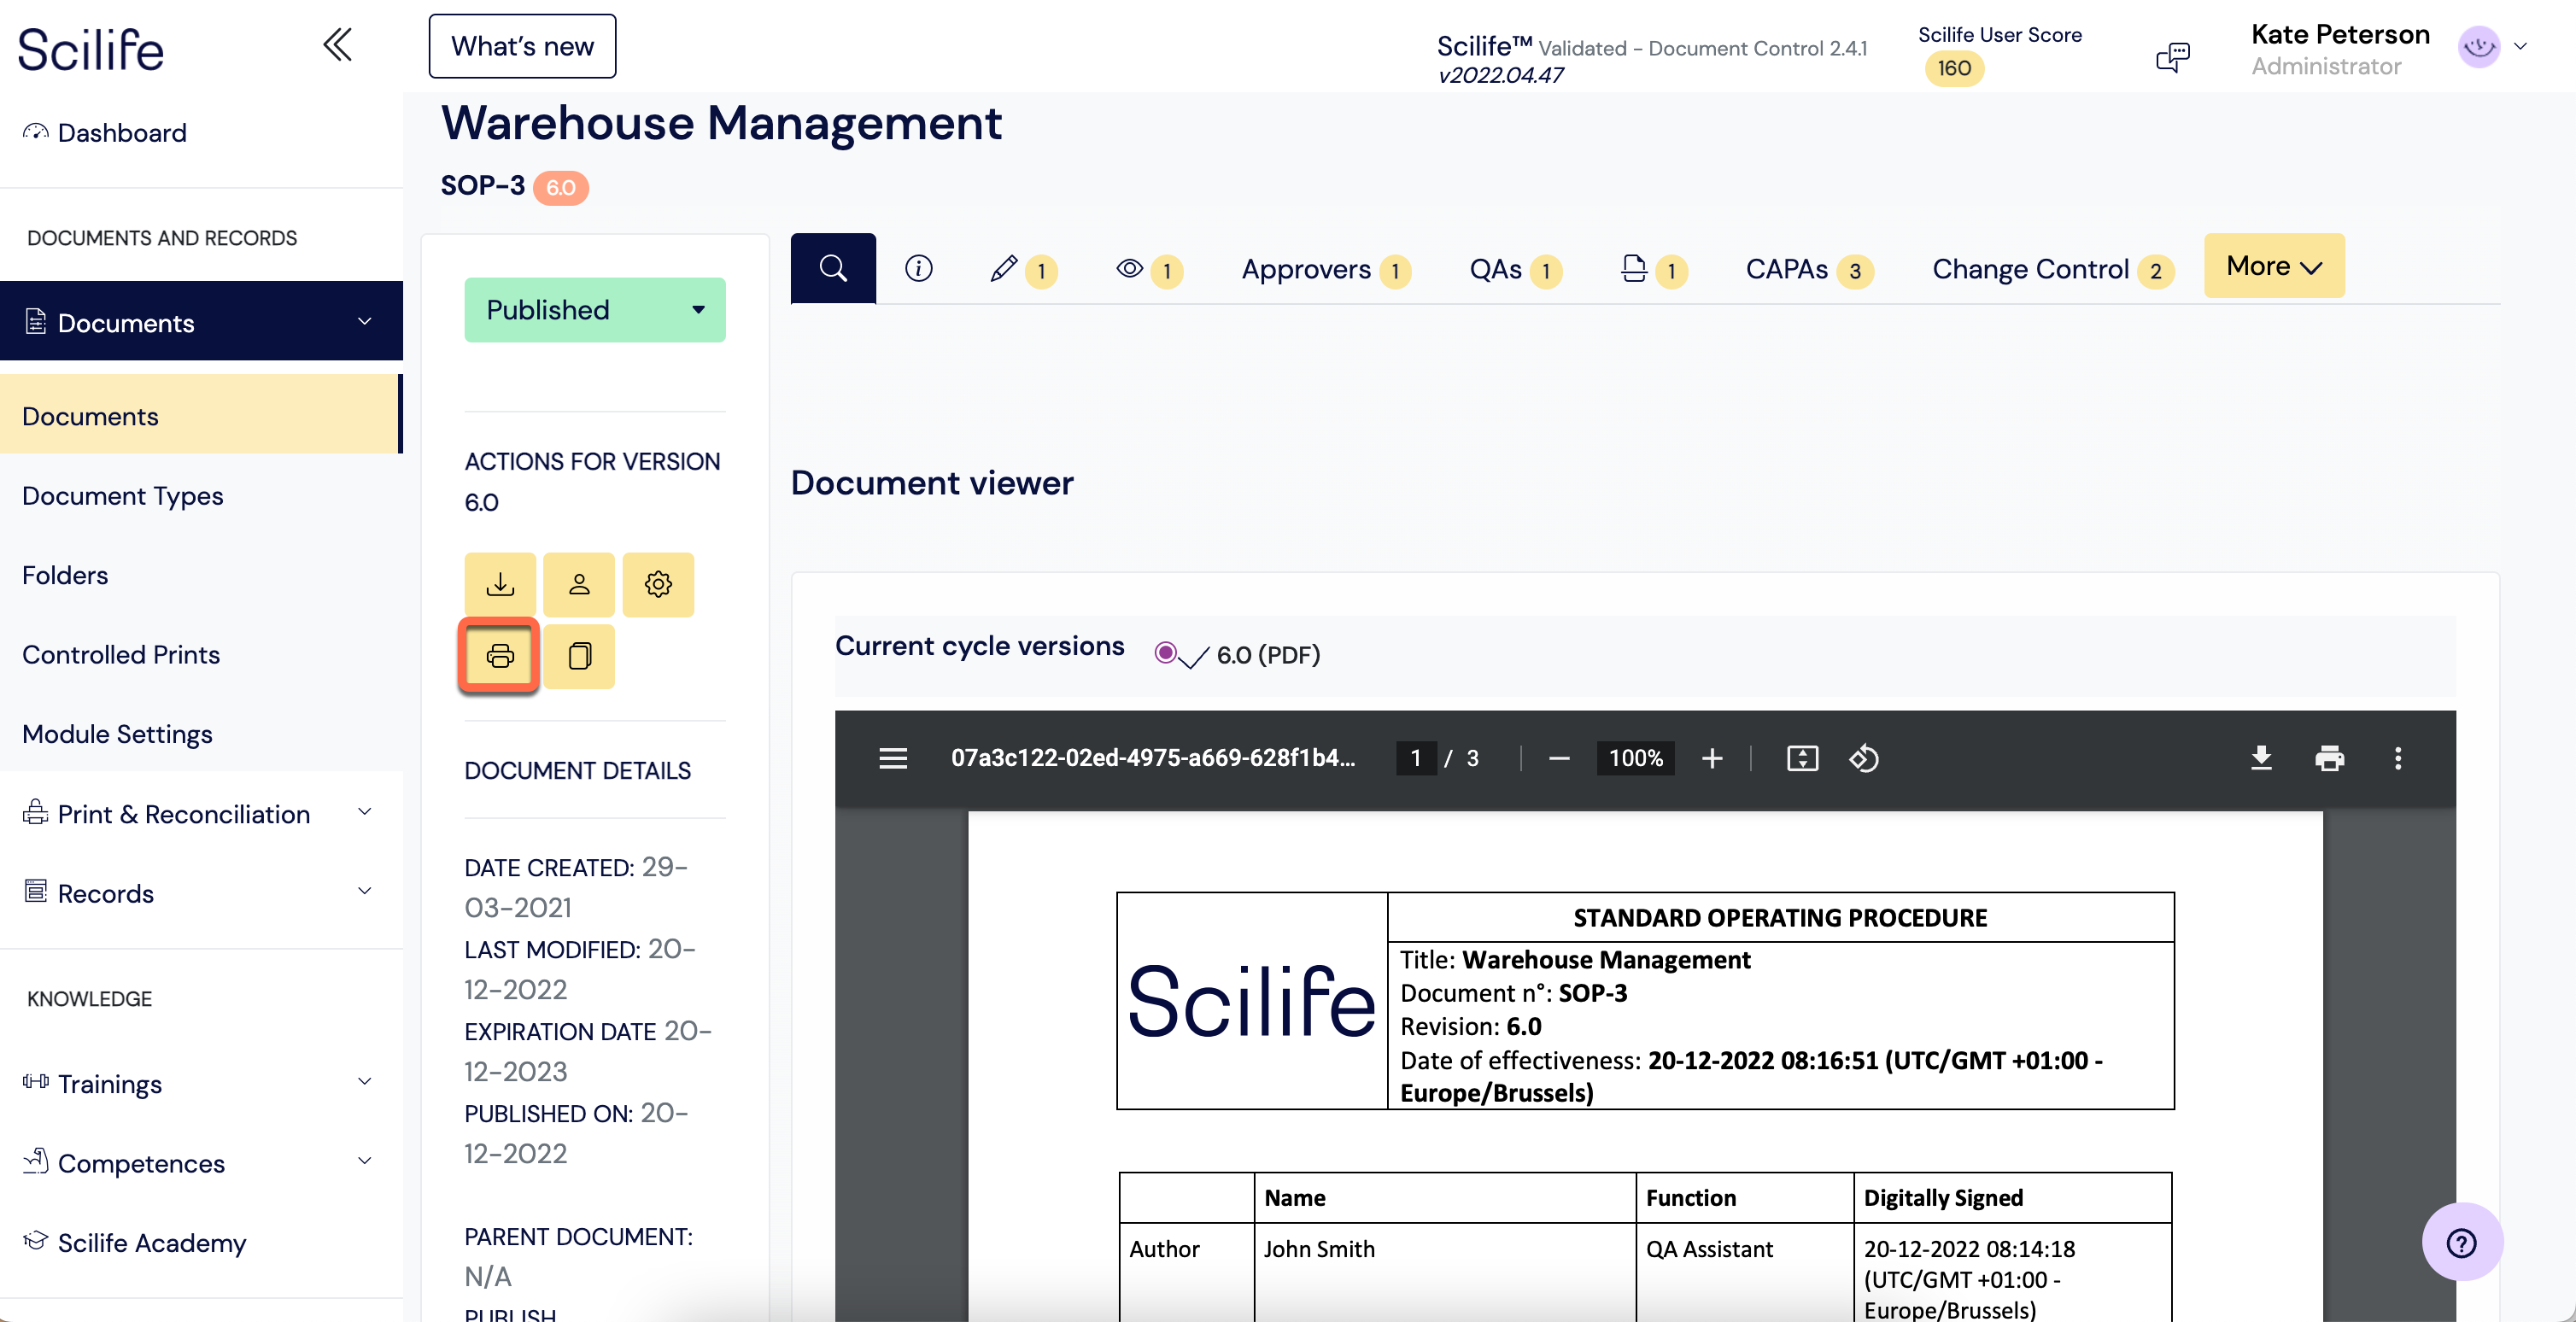2576x1322 pixels.
Task: Open the chat messages icon
Action: point(2172,57)
